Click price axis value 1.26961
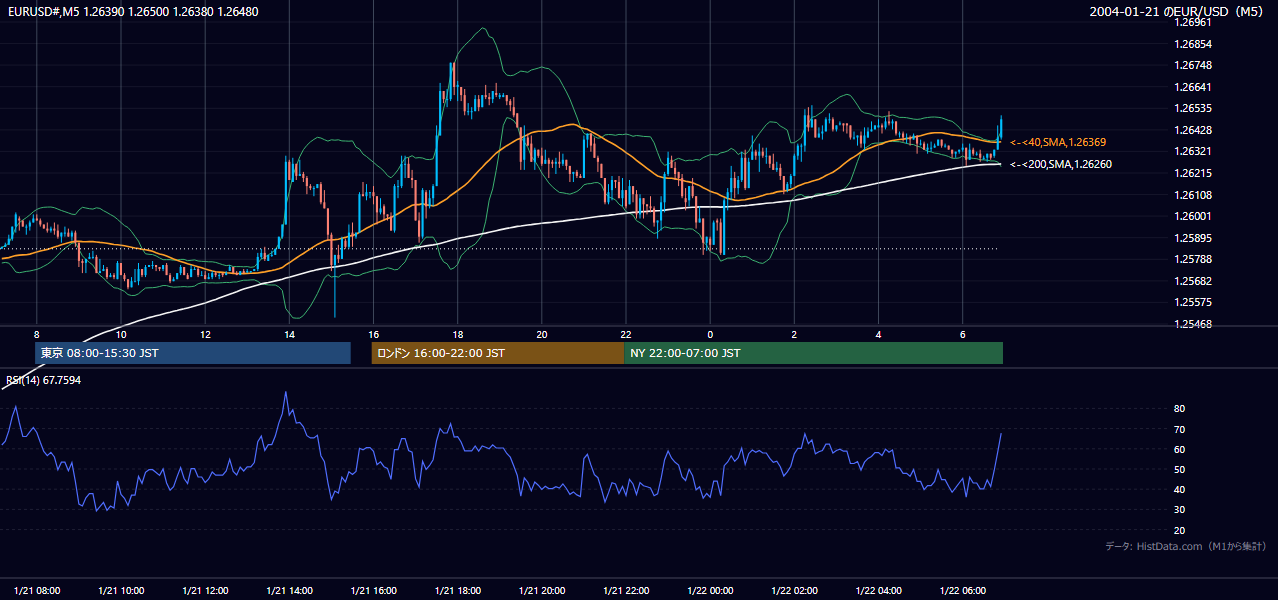 click(x=1194, y=22)
